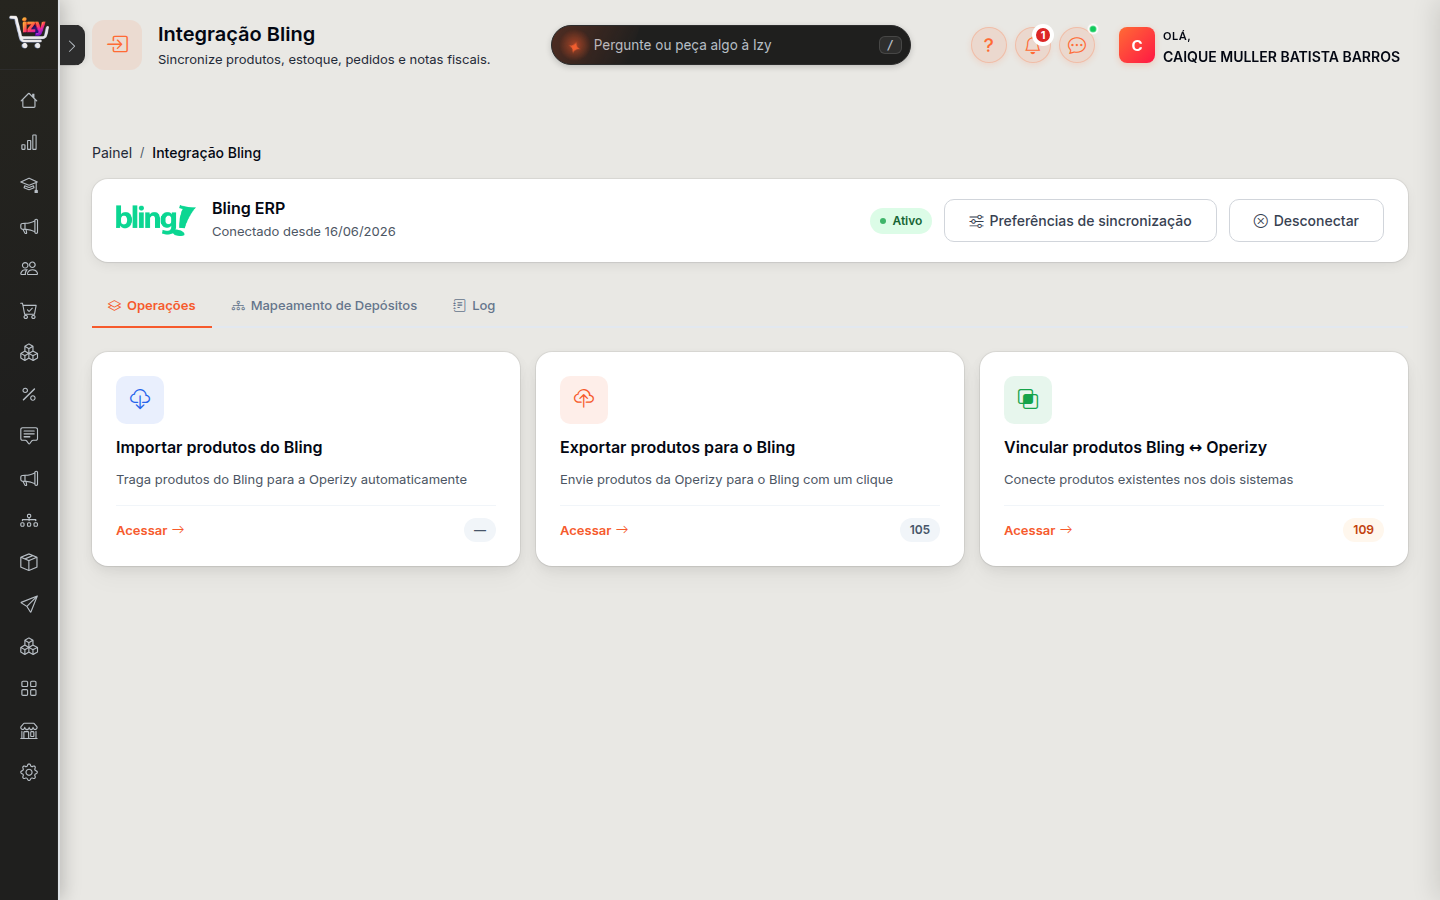Click the orange Integração Bling header icon
Screen dimensions: 1440x900
117,45
